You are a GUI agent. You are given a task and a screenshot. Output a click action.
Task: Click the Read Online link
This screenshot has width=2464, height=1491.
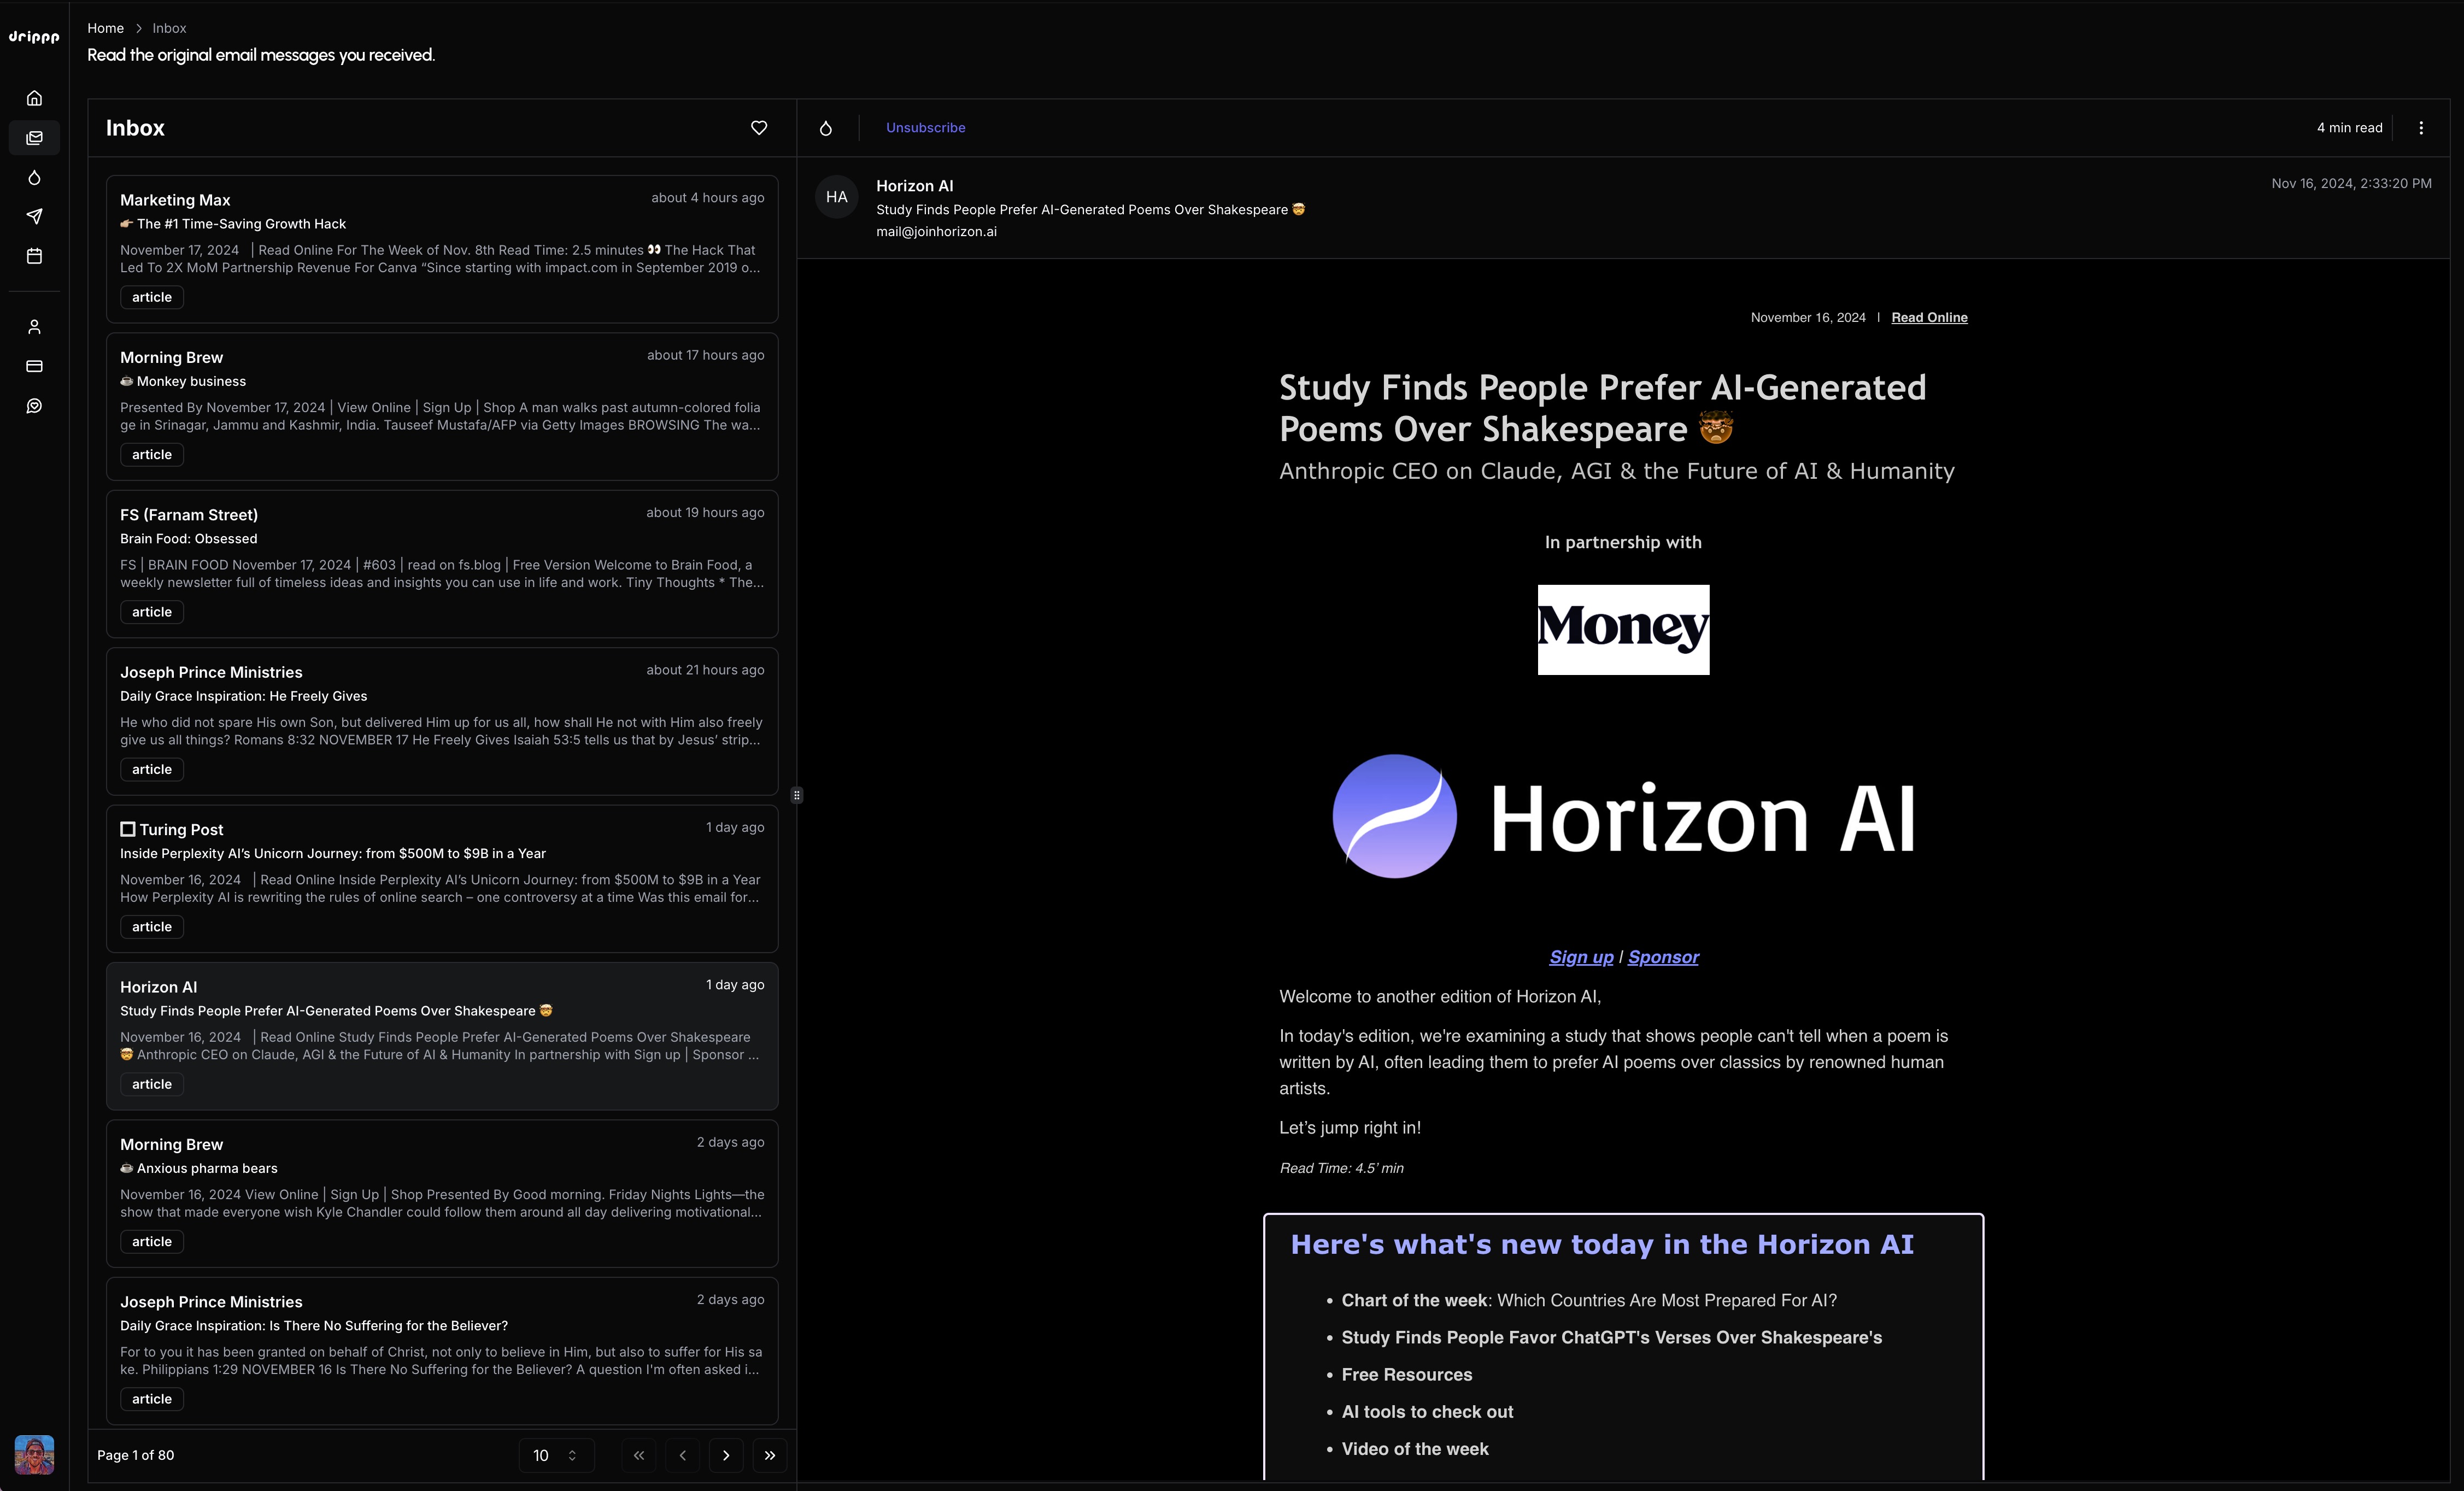(x=1929, y=317)
